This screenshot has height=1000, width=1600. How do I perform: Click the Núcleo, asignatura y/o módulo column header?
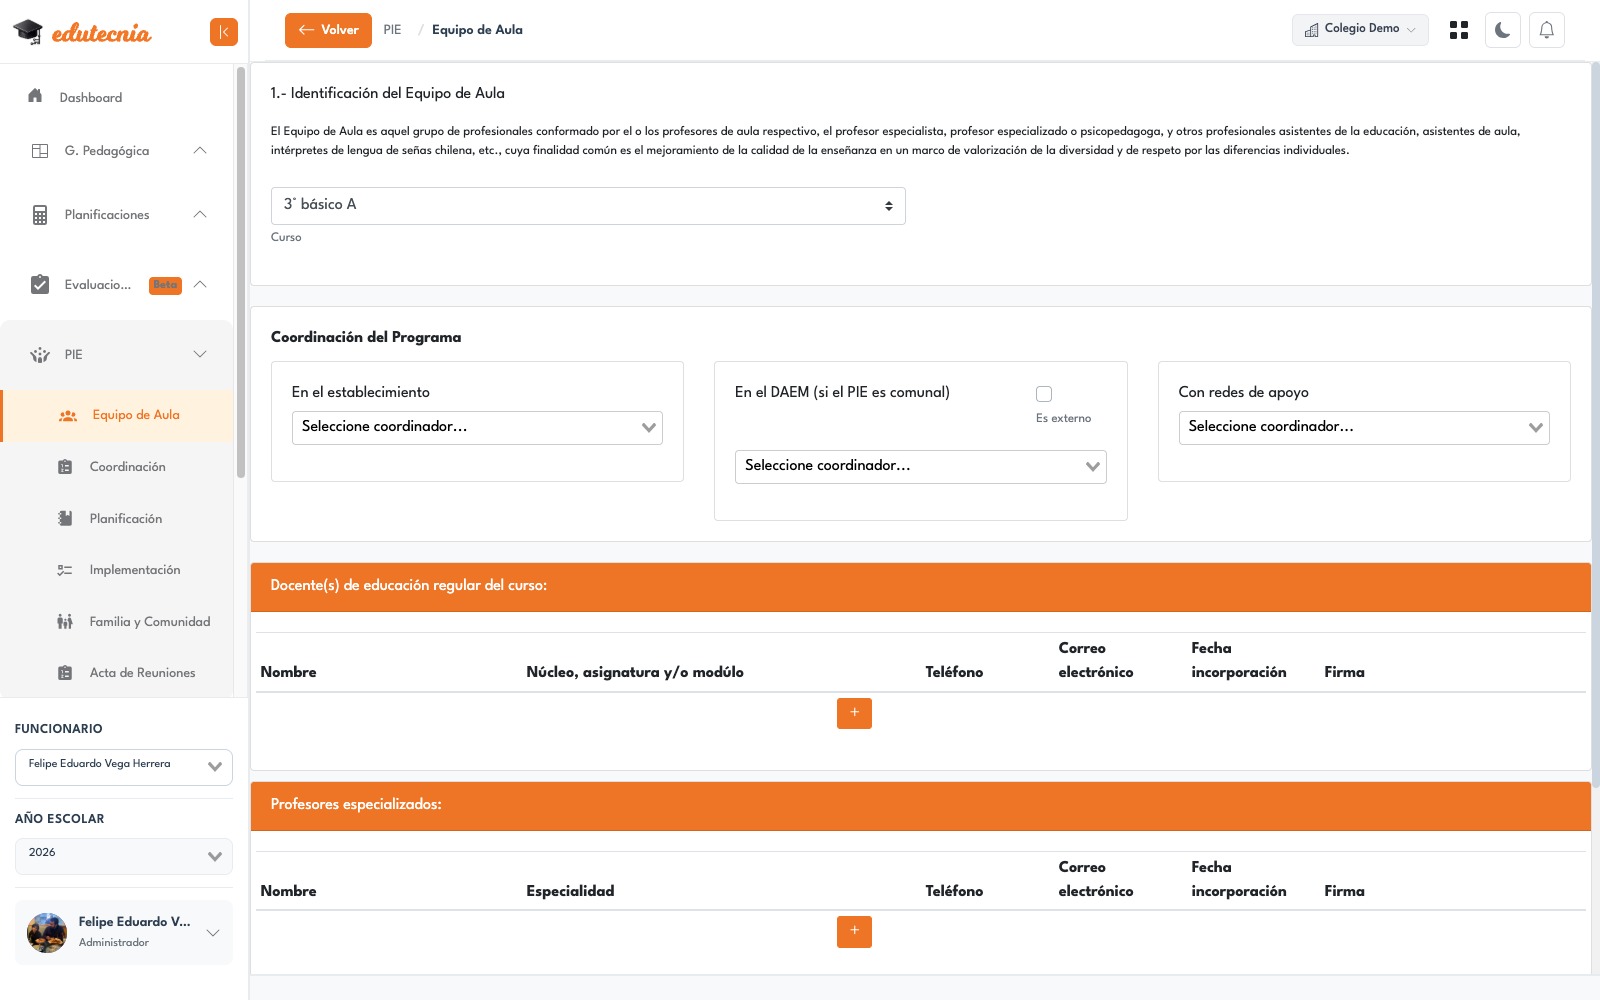pos(635,672)
